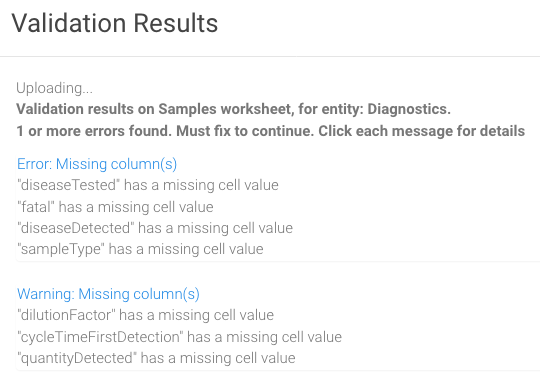Select the quantityDetected missing cell value line

[x=156, y=358]
